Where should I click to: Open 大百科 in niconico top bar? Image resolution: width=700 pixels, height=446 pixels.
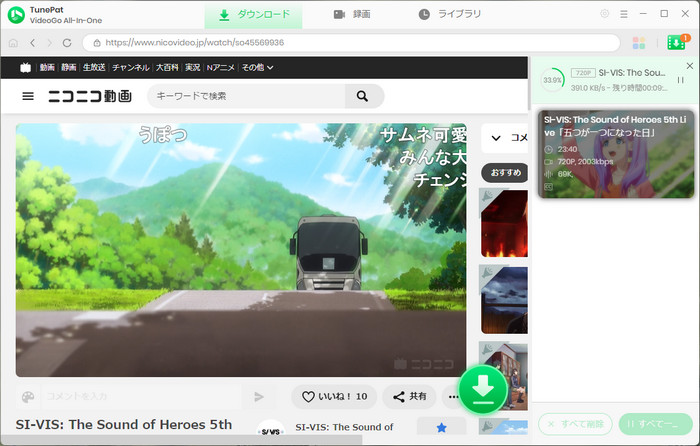(x=167, y=67)
